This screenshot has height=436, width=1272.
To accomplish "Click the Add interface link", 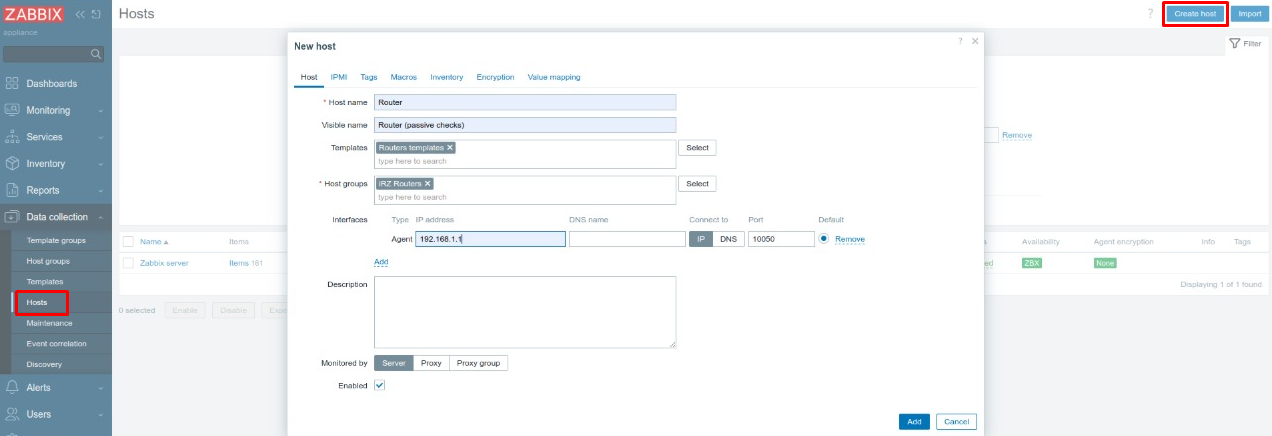I will [x=381, y=262].
